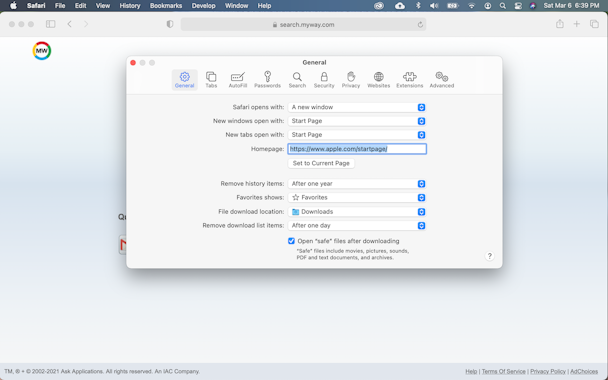Open the Remove history items dropdown
The image size is (608, 380).
(x=357, y=184)
